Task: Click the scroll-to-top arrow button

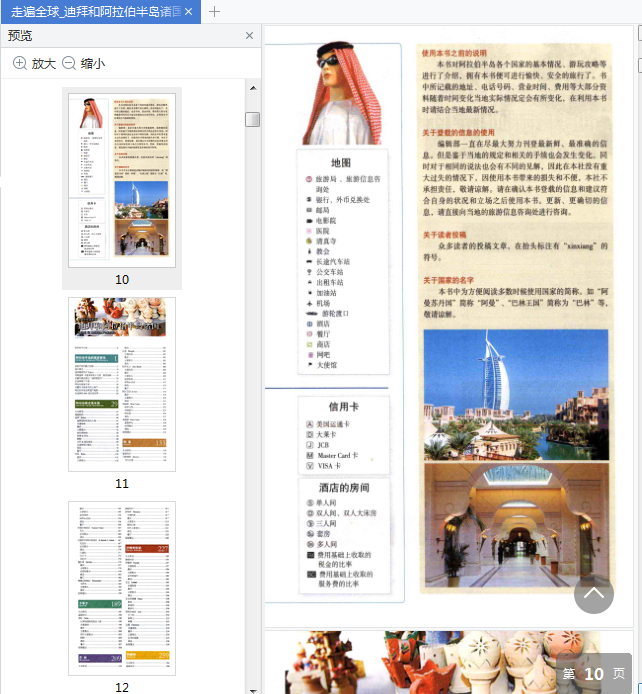Action: (593, 594)
